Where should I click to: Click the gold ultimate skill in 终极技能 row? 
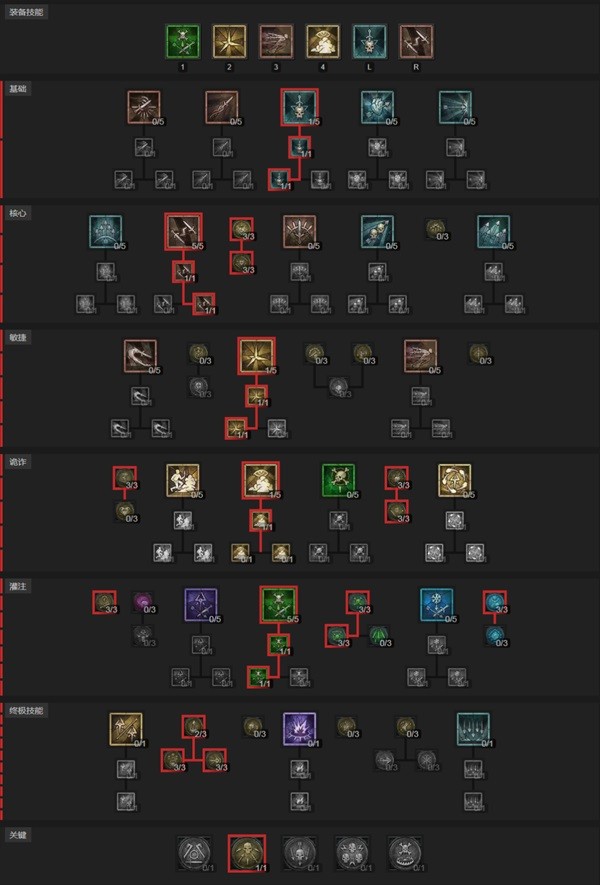point(126,729)
